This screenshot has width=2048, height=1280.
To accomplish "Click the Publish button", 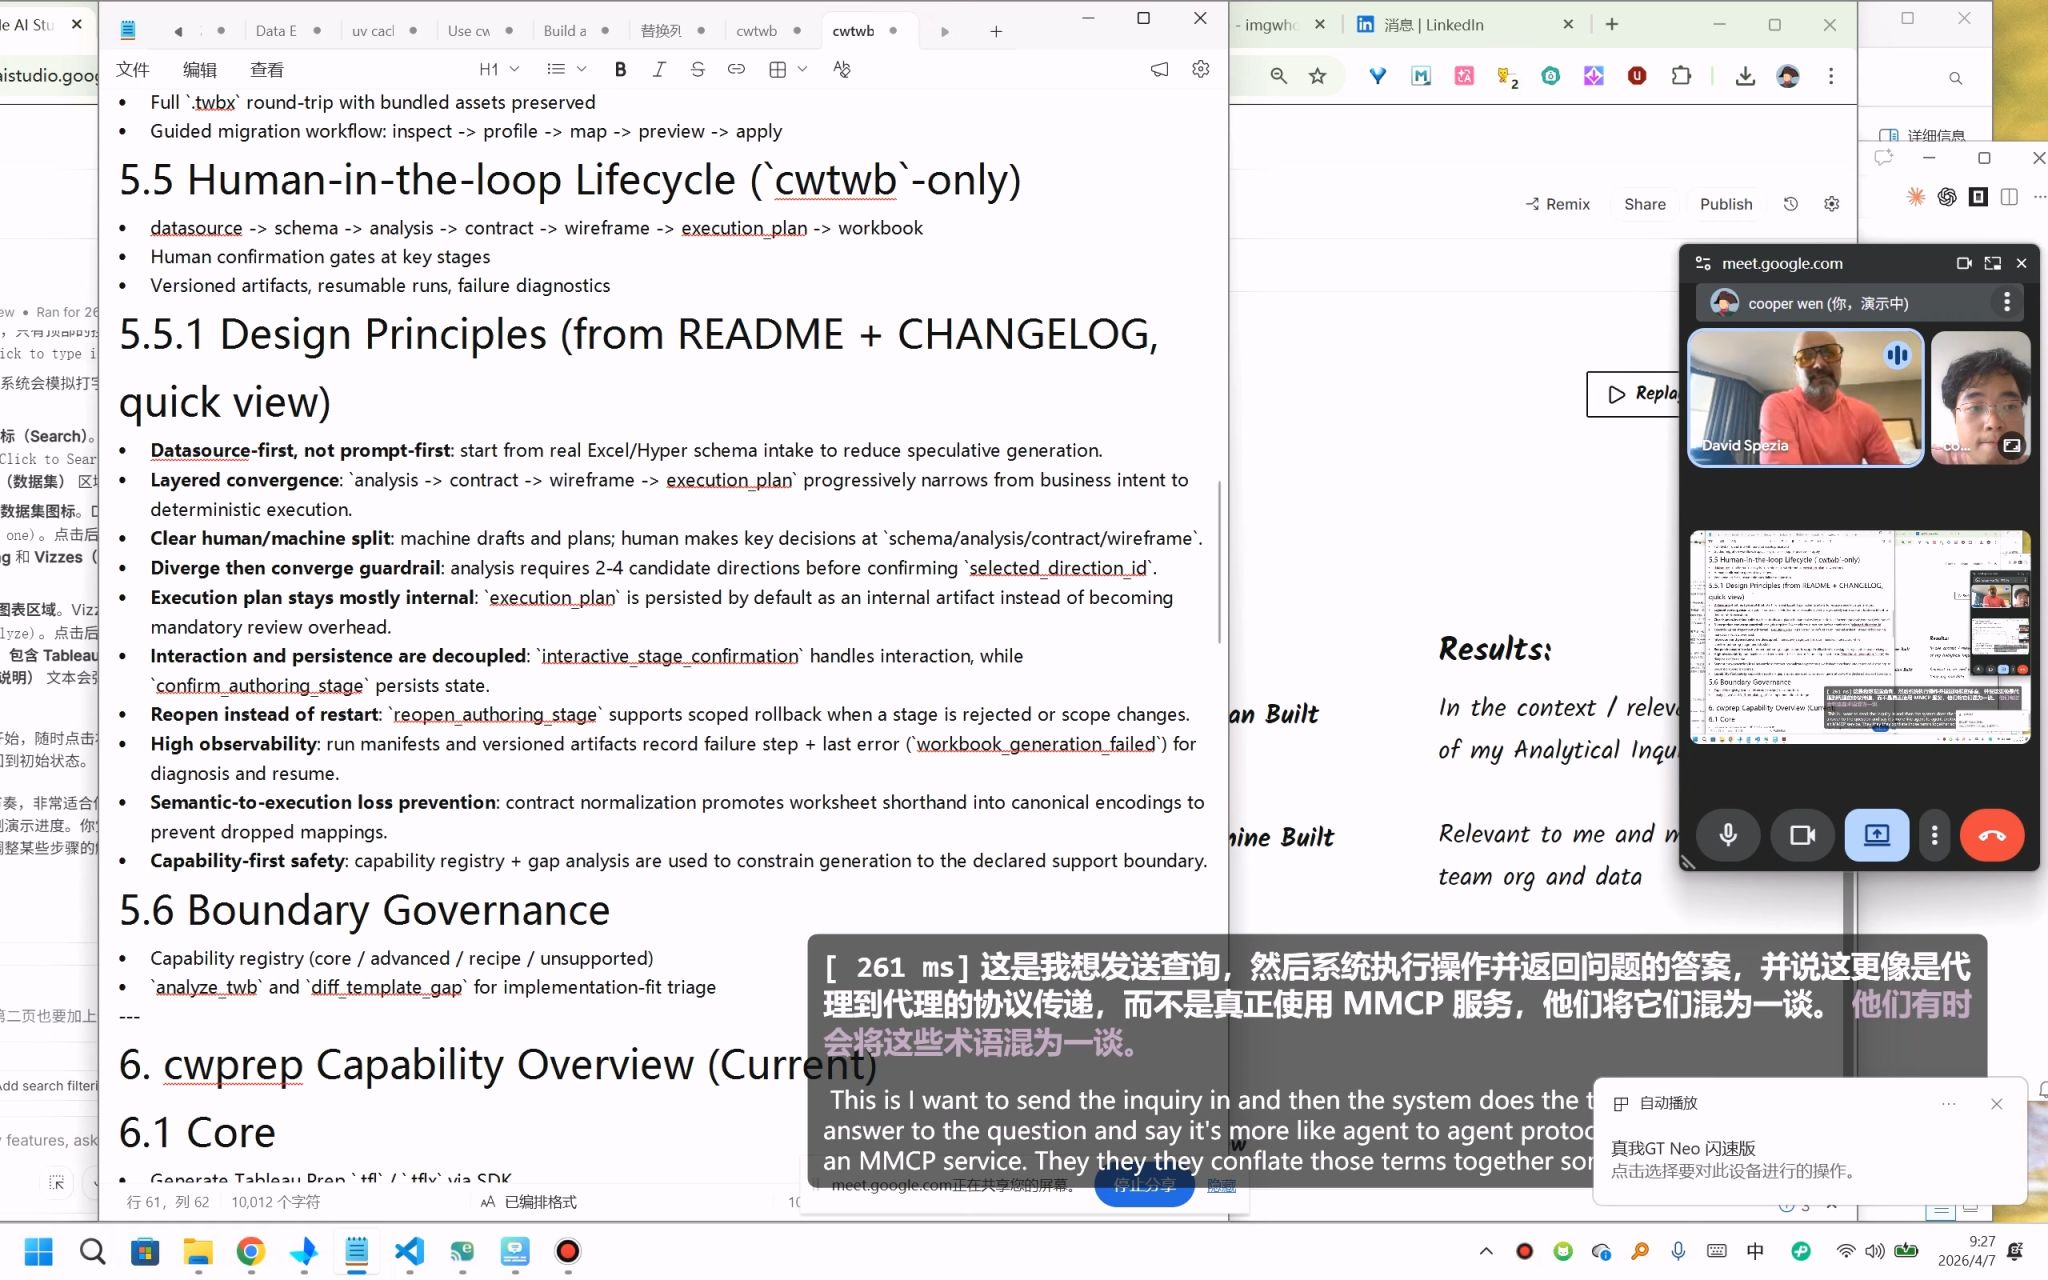I will (x=1725, y=204).
